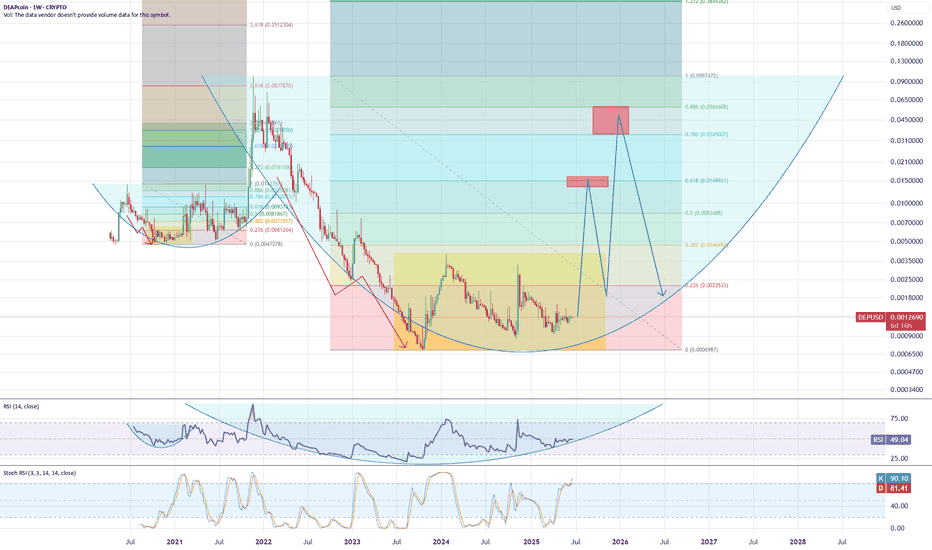
Task: Click the 0.0018000 price axis label
Action: tap(906, 298)
